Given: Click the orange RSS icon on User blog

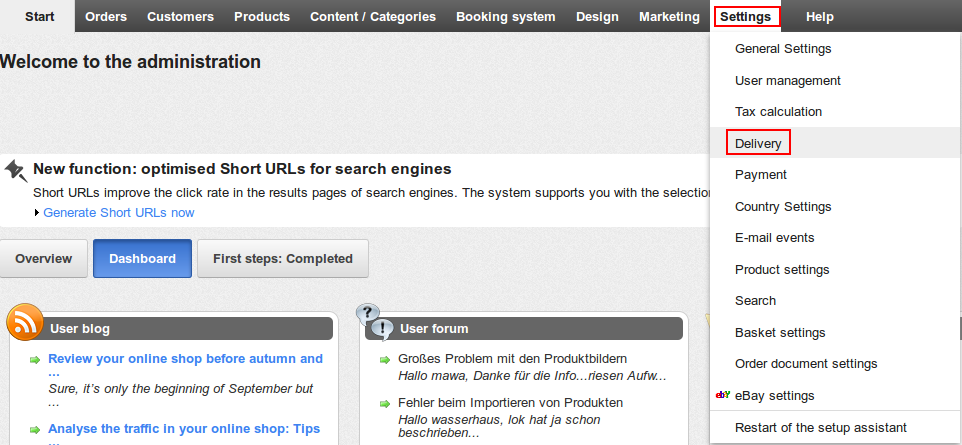Looking at the screenshot, I should (x=25, y=322).
